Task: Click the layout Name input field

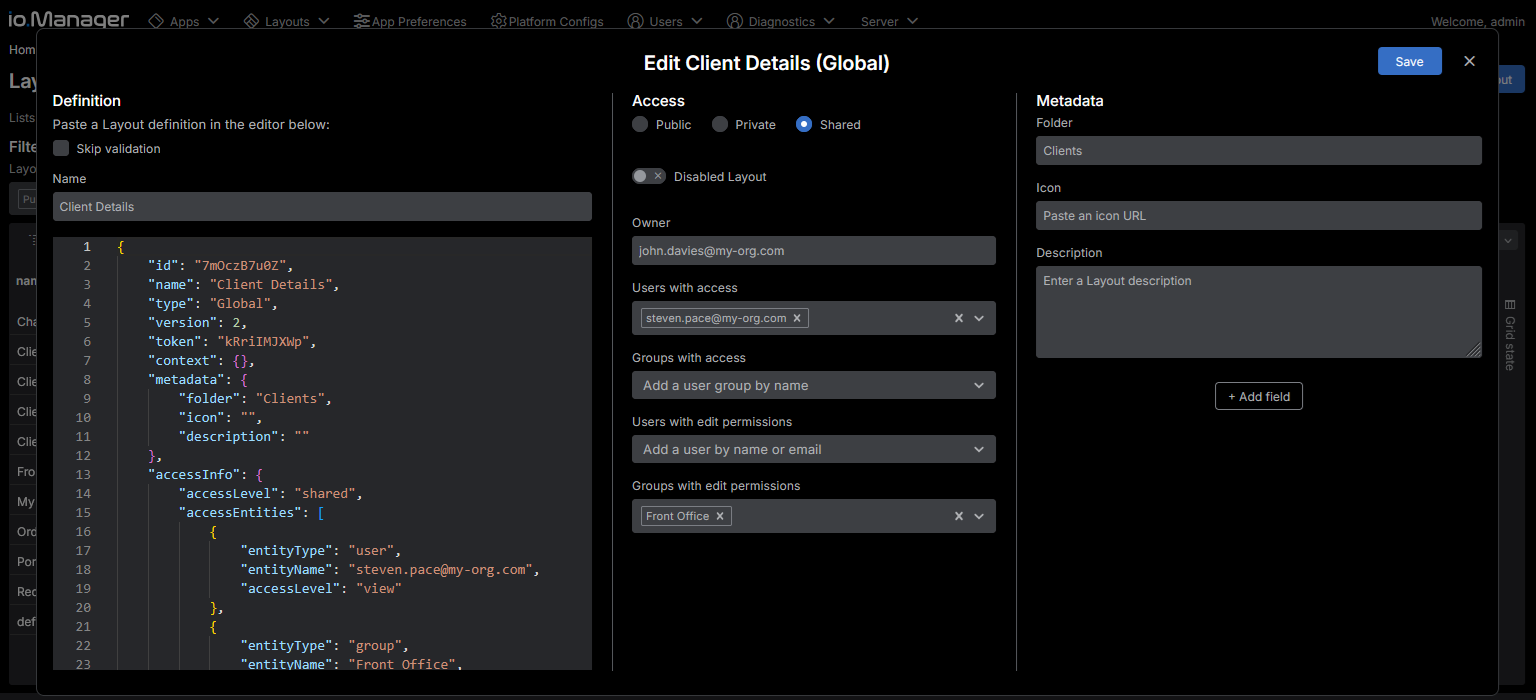Action: (x=322, y=206)
